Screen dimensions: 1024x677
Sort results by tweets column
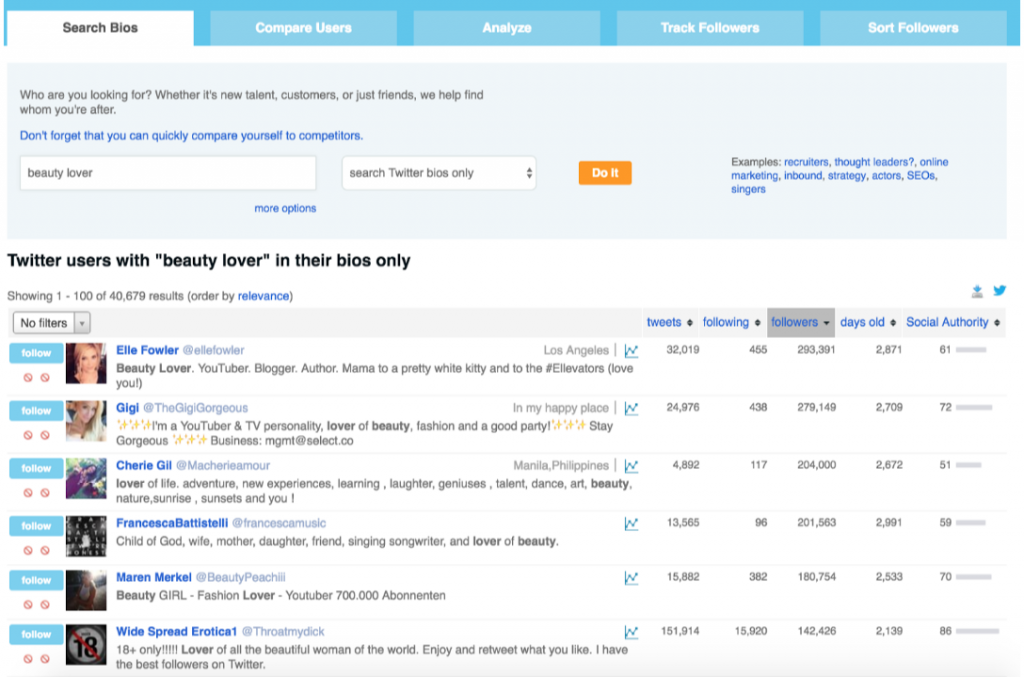tap(669, 322)
